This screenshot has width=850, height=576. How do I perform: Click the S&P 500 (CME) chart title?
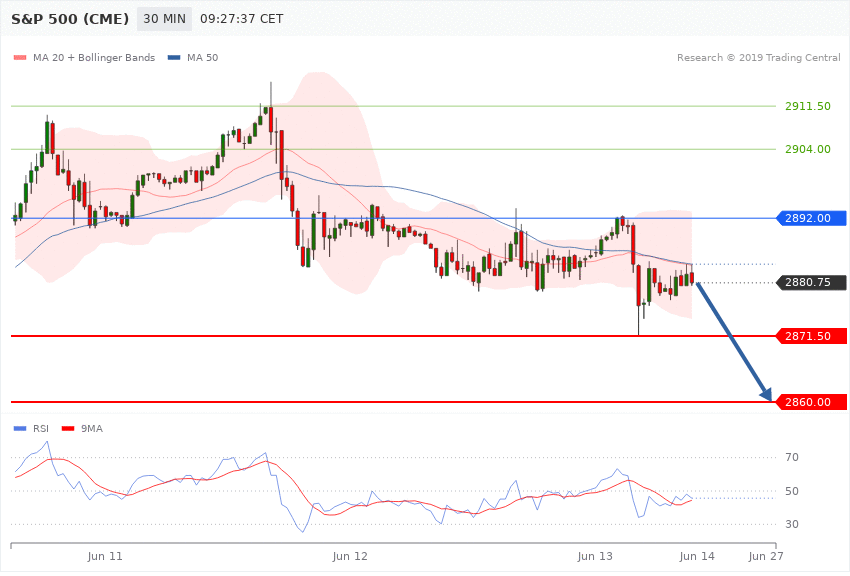pos(70,19)
